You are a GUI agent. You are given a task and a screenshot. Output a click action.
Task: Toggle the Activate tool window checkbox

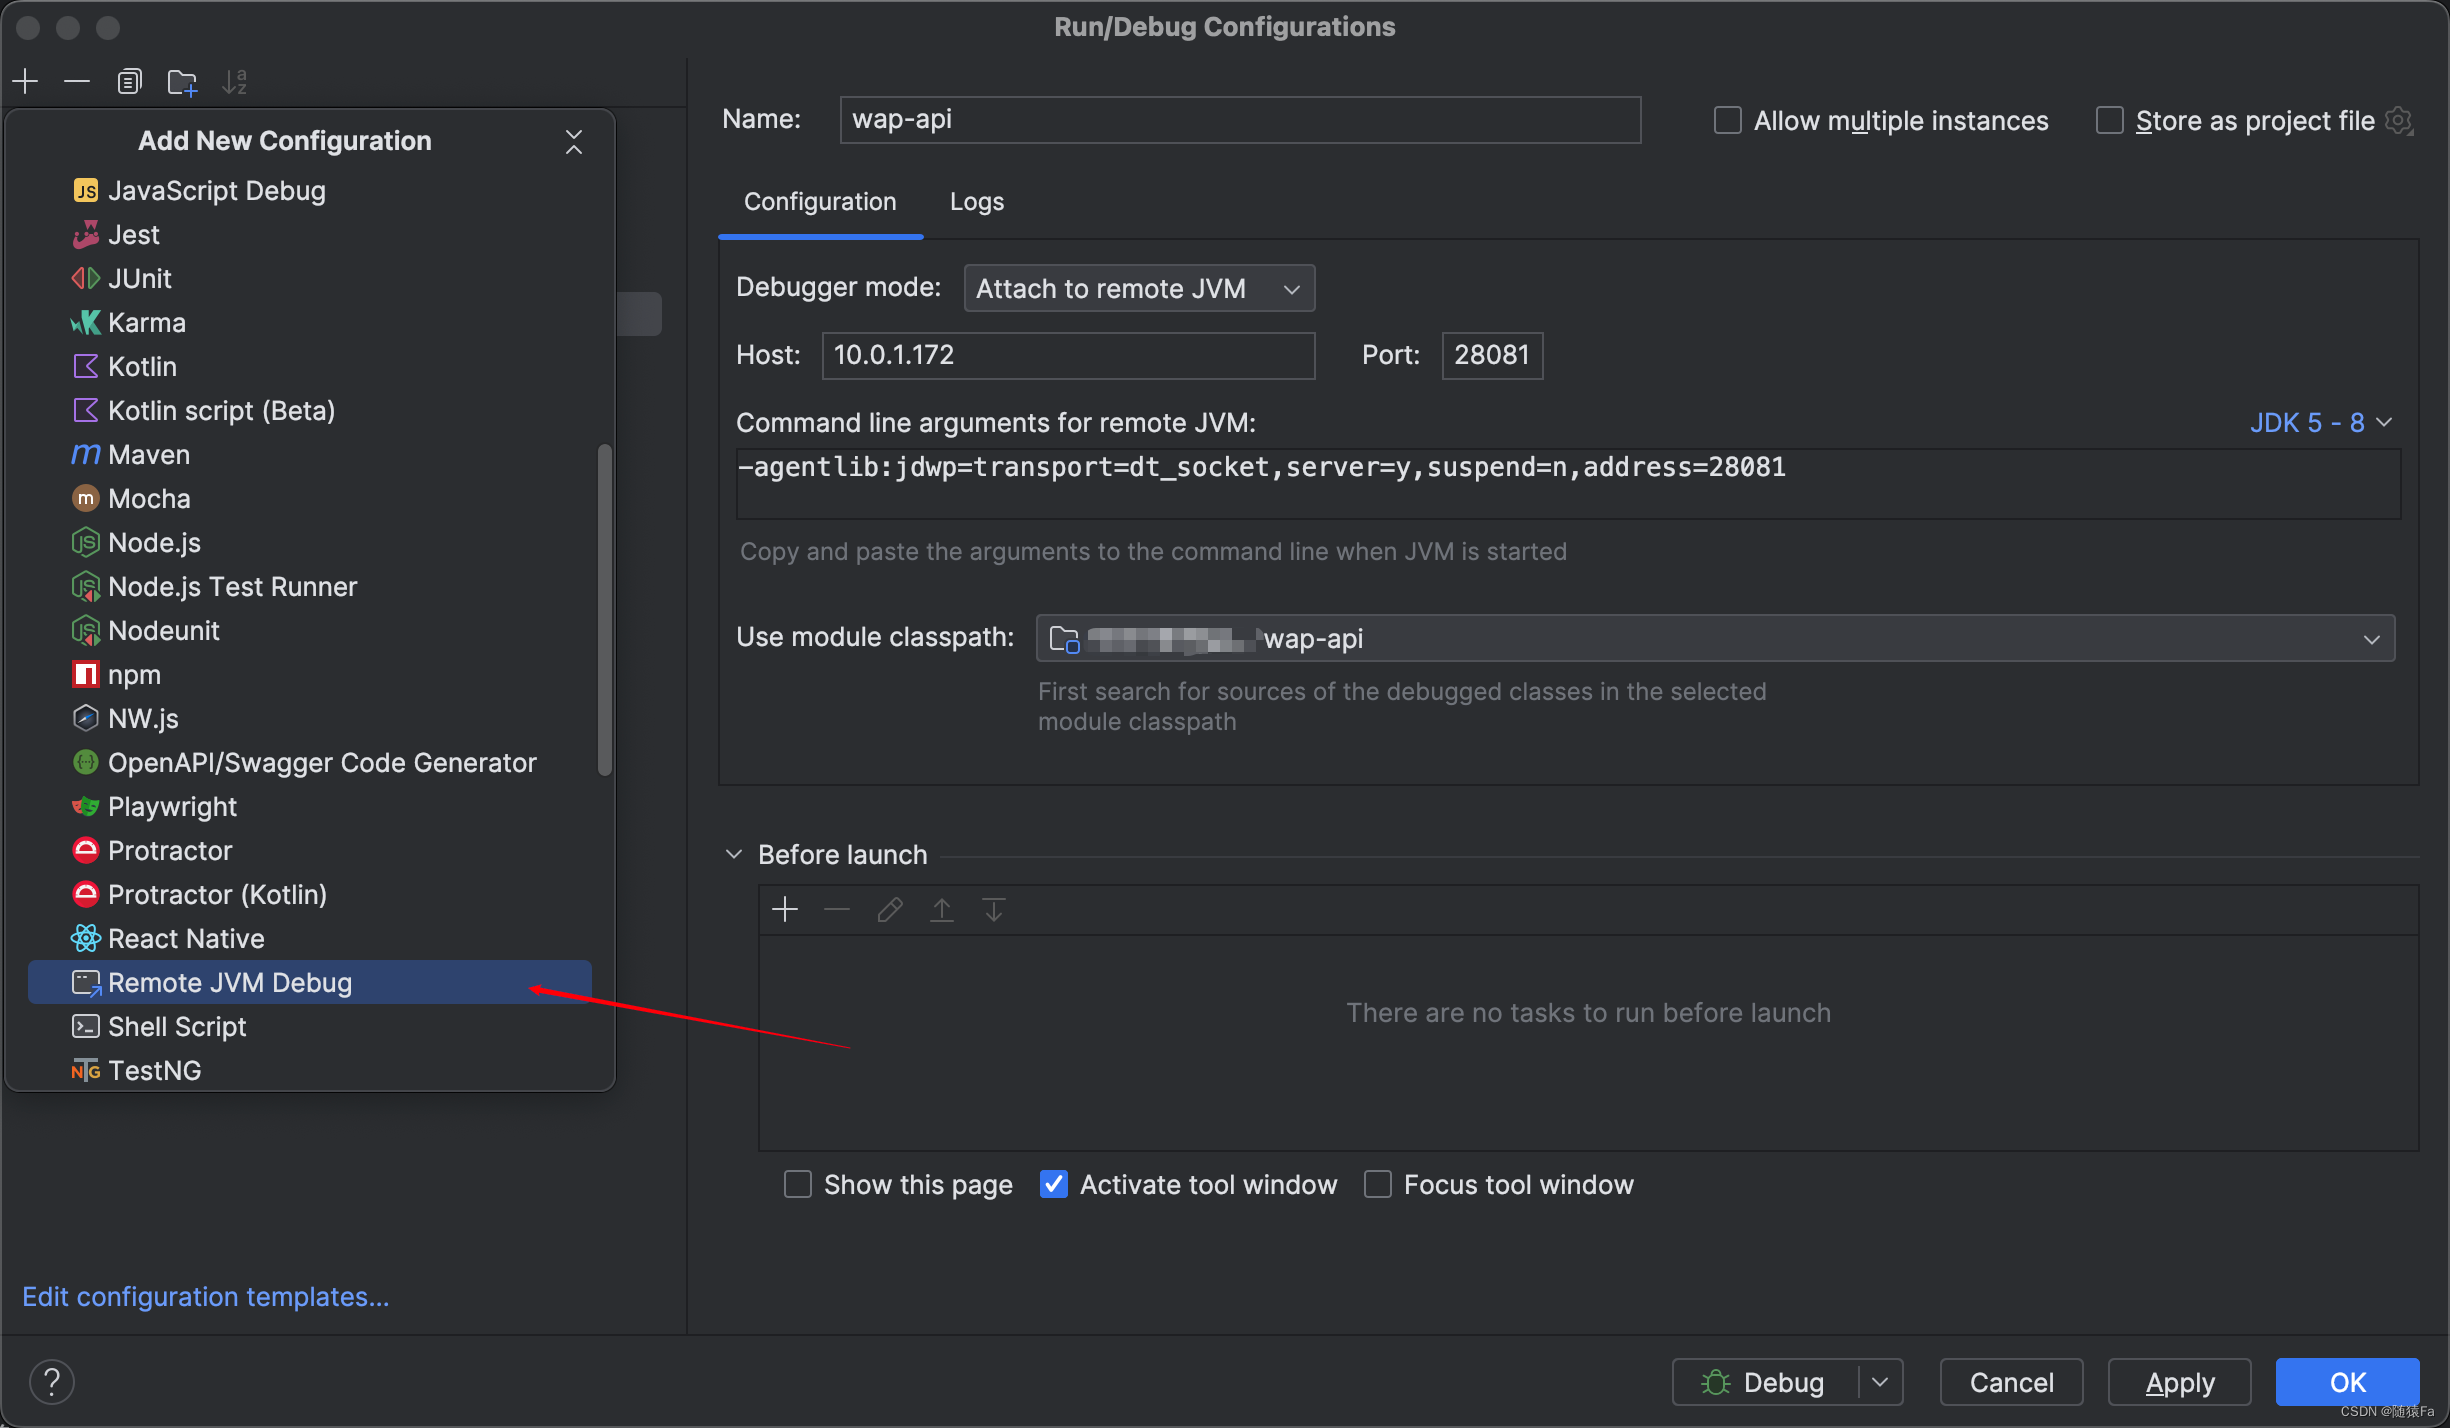[x=1053, y=1185]
